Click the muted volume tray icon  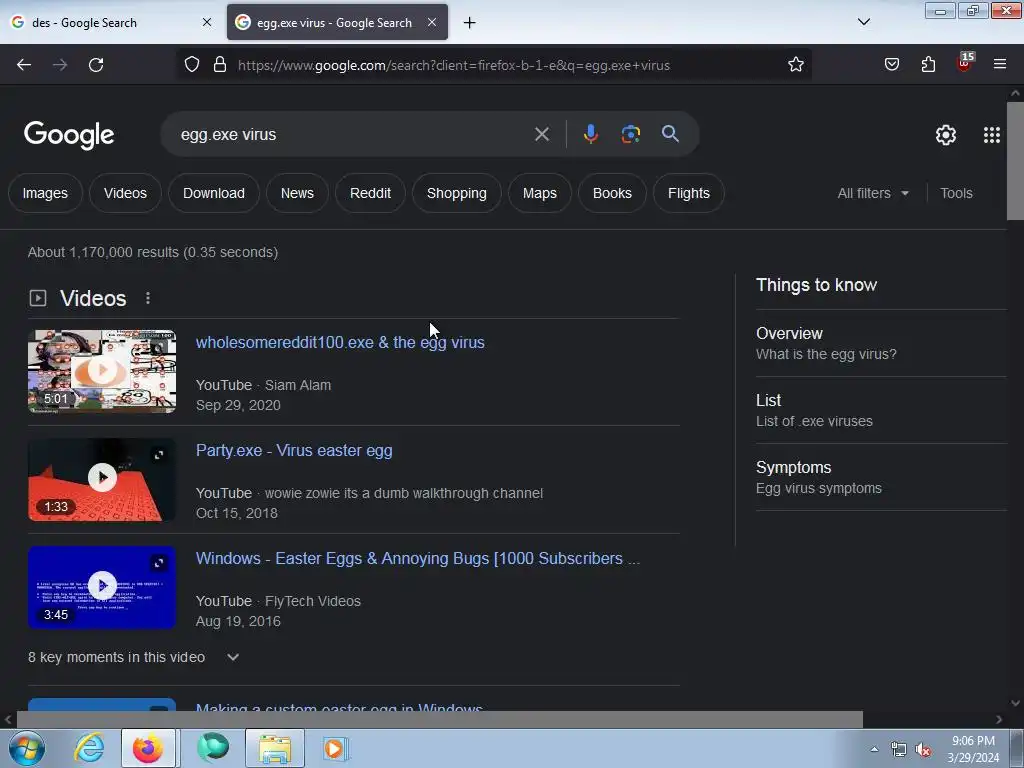(923, 750)
